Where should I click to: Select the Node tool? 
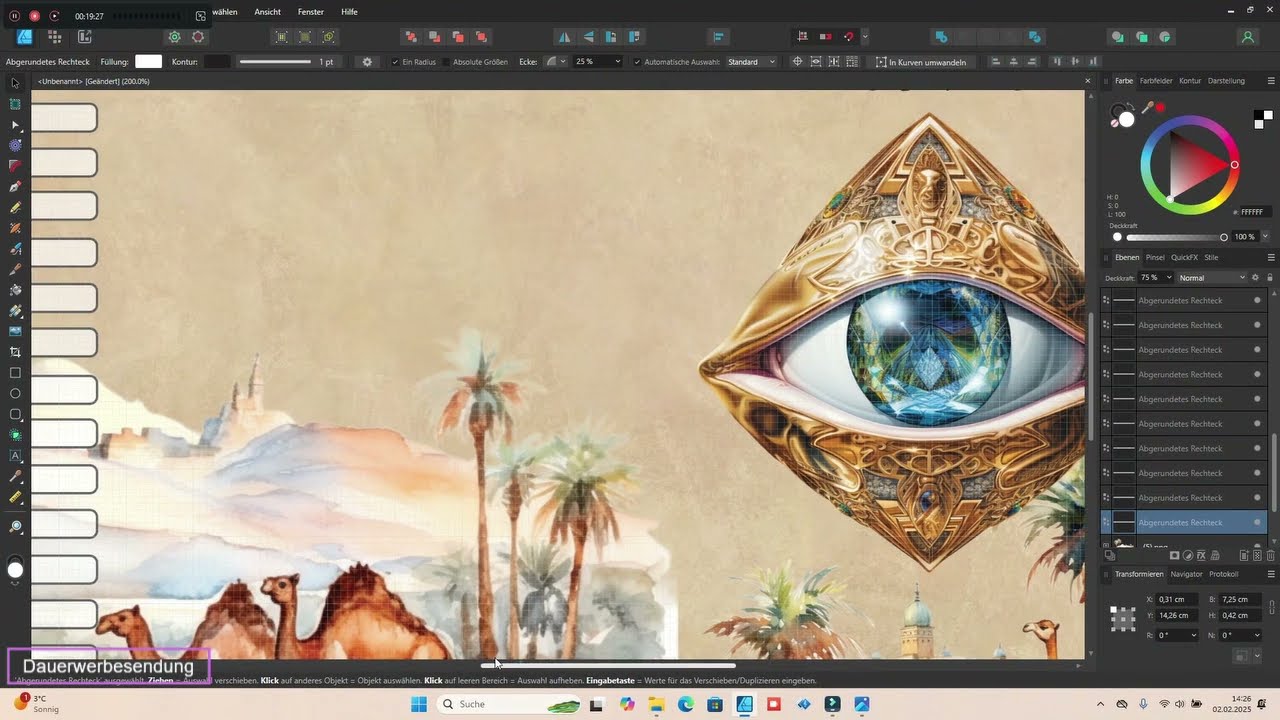pyautogui.click(x=15, y=125)
